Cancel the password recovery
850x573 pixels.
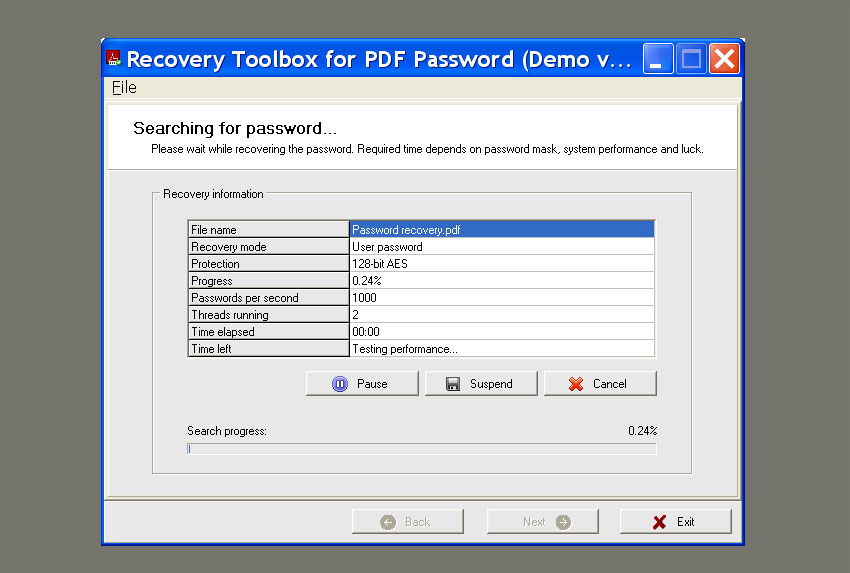click(600, 384)
